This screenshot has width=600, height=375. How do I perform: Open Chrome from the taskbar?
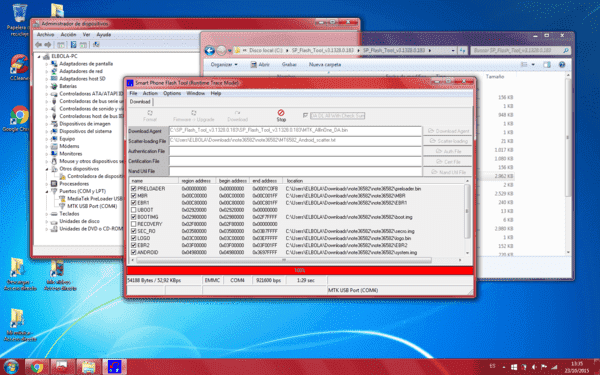click(37, 367)
